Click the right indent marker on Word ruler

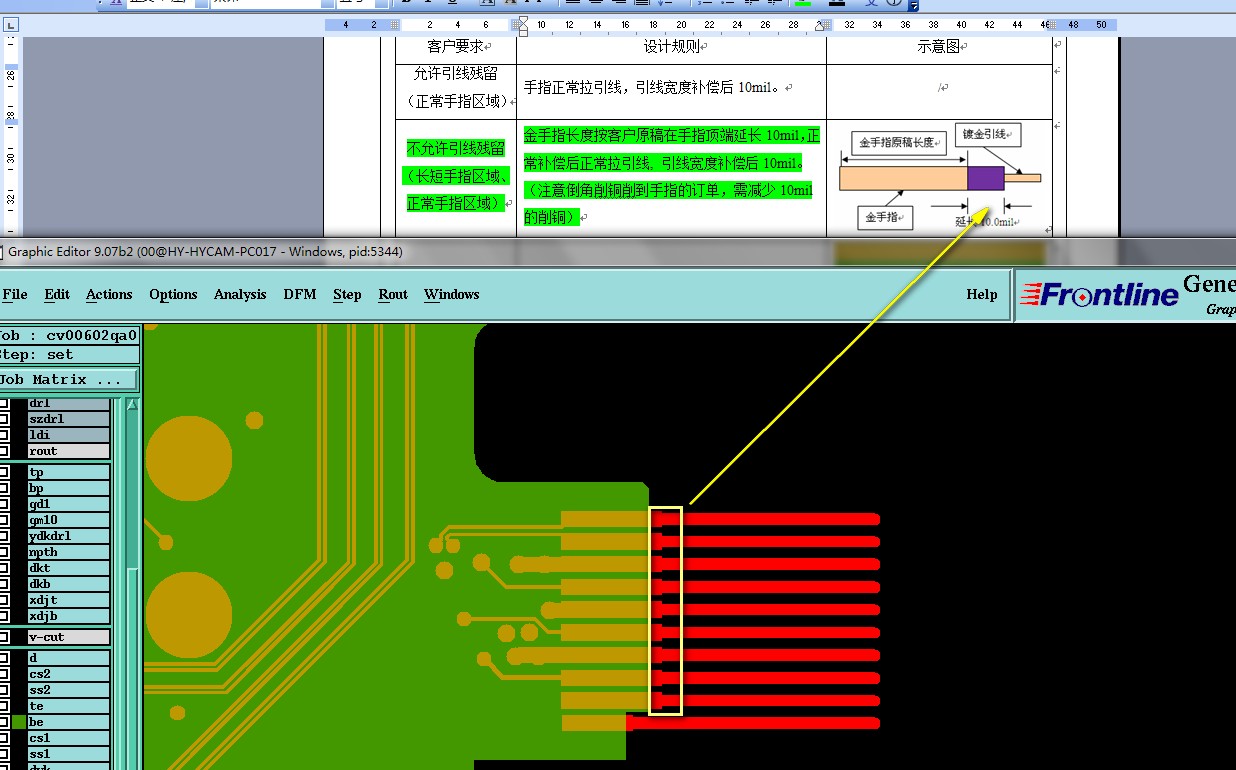(x=821, y=27)
